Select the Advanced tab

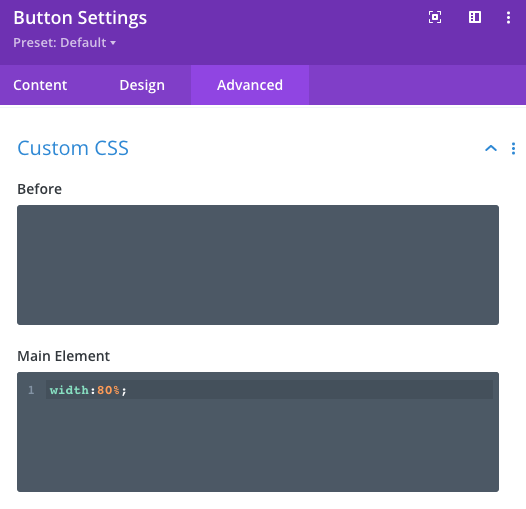250,85
